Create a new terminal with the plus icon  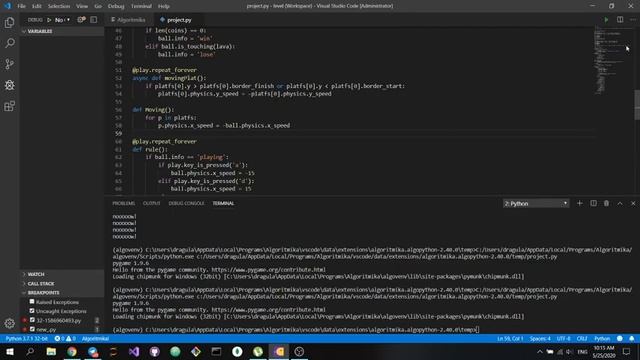pyautogui.click(x=579, y=203)
